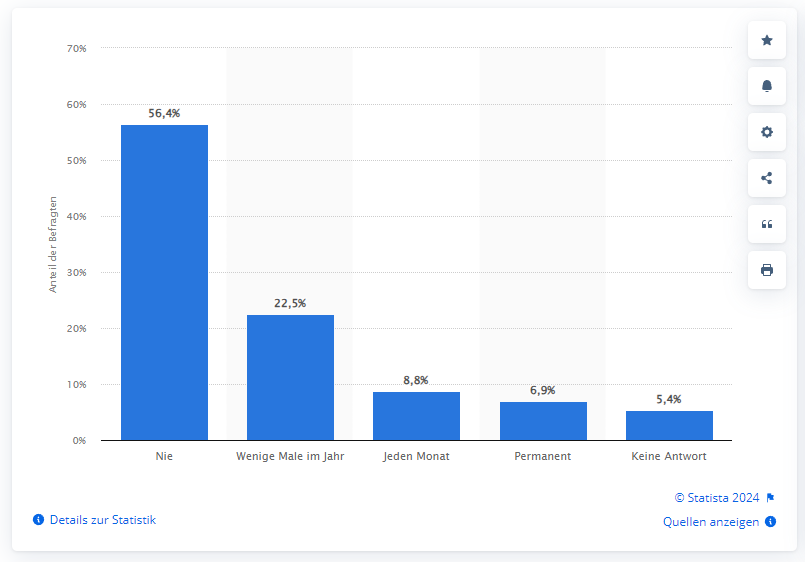Click the bell notification icon
Image resolution: width=805 pixels, height=562 pixels.
(766, 86)
